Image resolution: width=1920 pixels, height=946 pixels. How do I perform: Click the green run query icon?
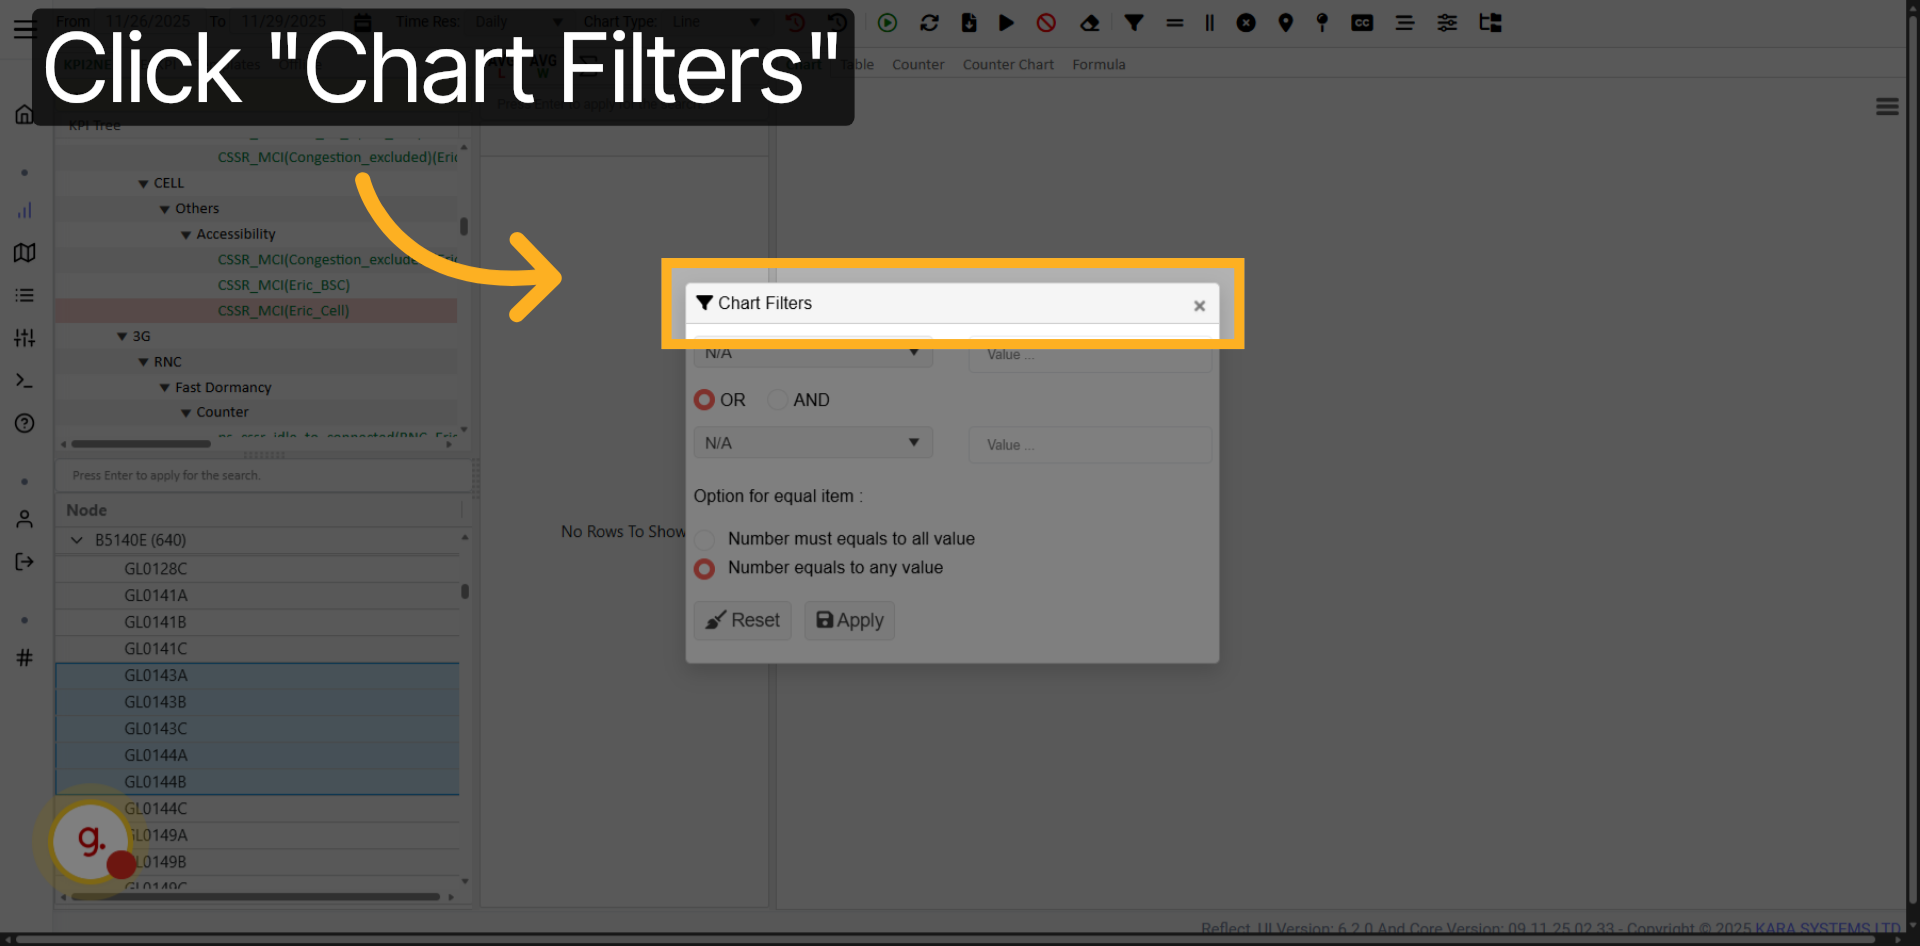pyautogui.click(x=887, y=22)
